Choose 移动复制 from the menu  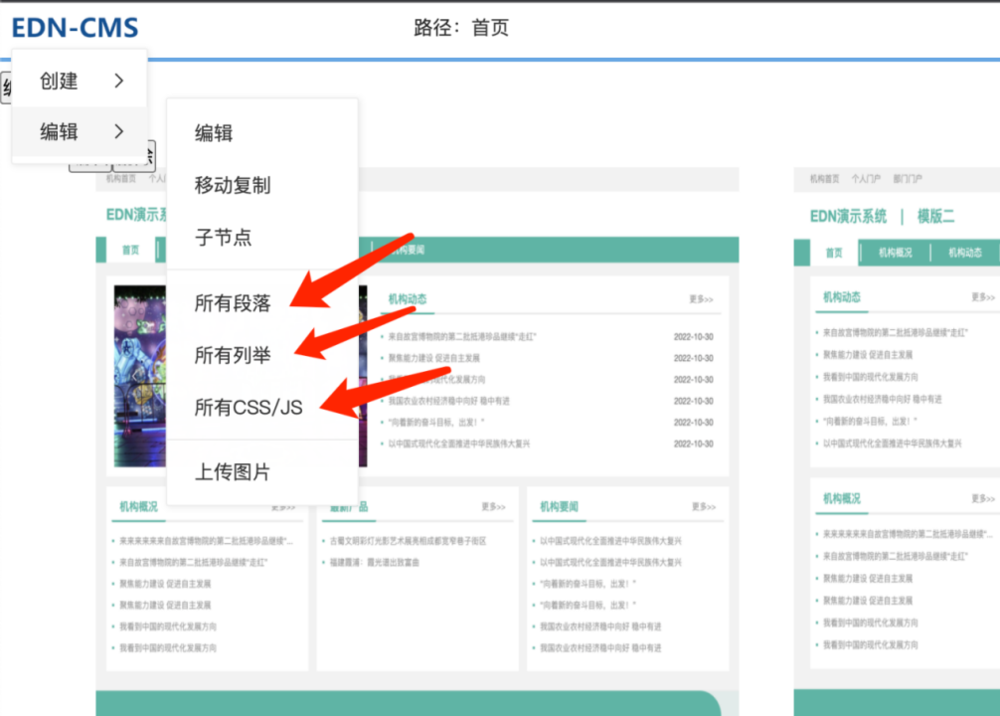coord(232,185)
